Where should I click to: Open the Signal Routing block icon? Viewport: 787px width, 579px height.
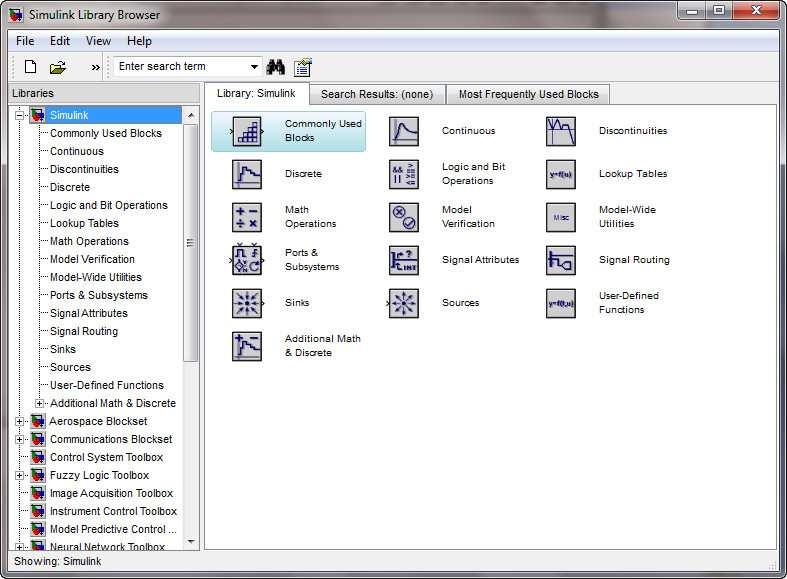561,260
